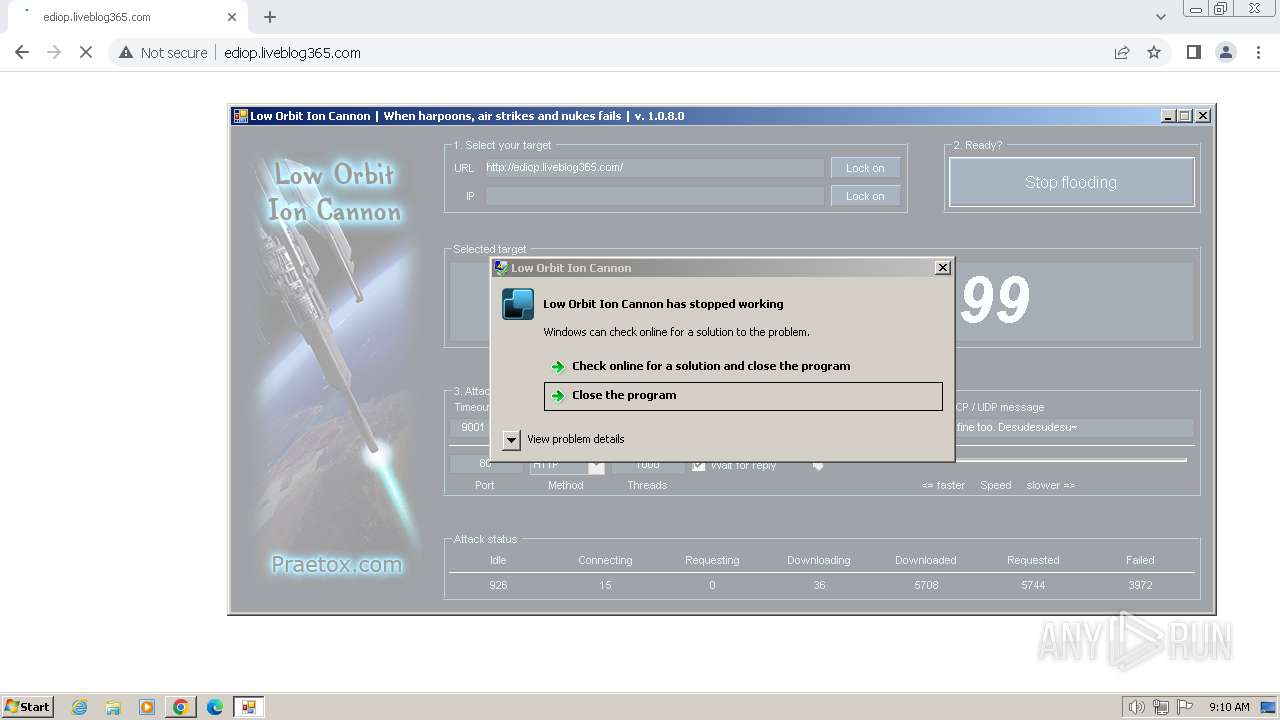This screenshot has width=1280, height=720.
Task: Click the URL target field
Action: tap(655, 168)
